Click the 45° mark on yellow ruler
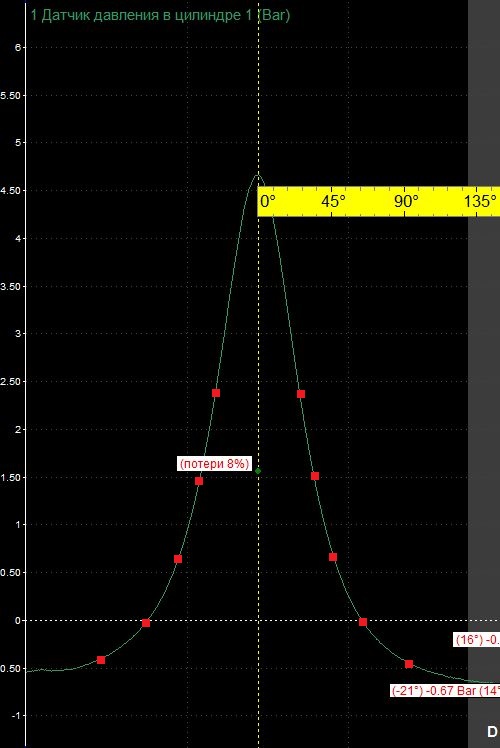 tap(333, 201)
